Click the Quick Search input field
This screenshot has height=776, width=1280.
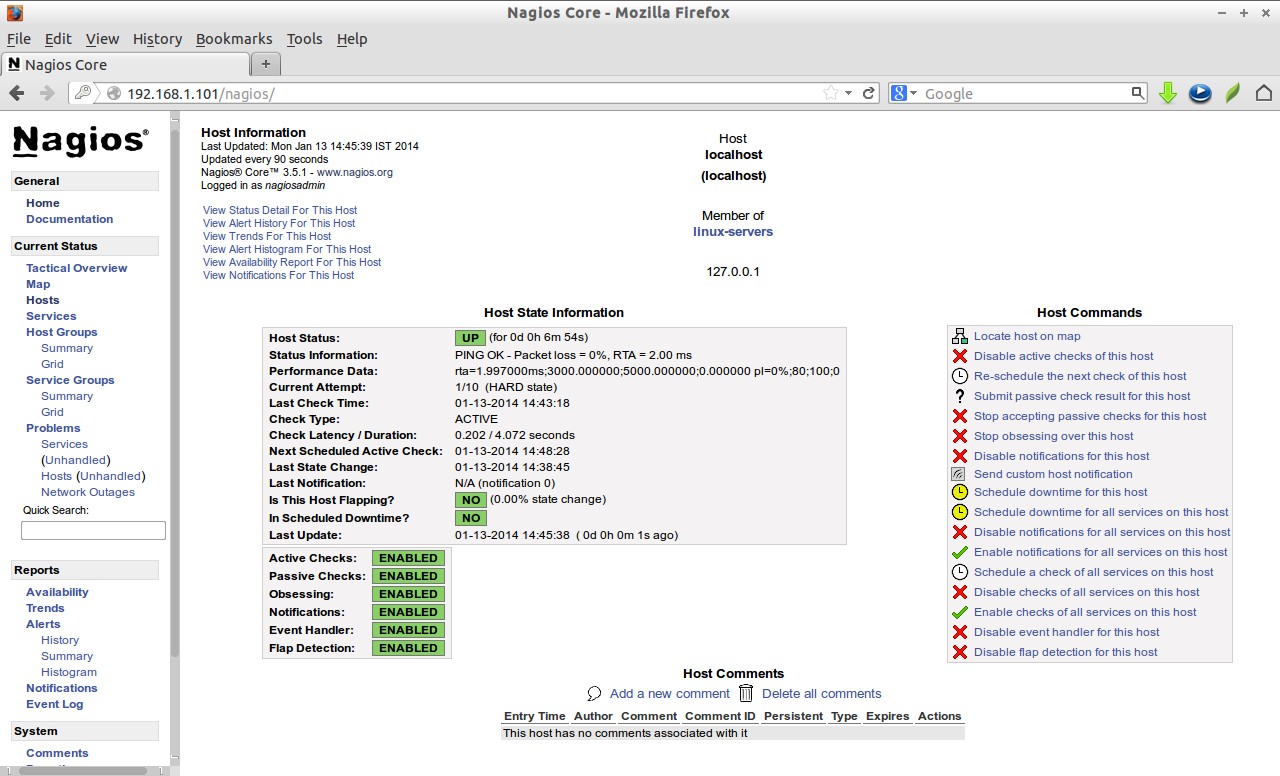click(93, 531)
